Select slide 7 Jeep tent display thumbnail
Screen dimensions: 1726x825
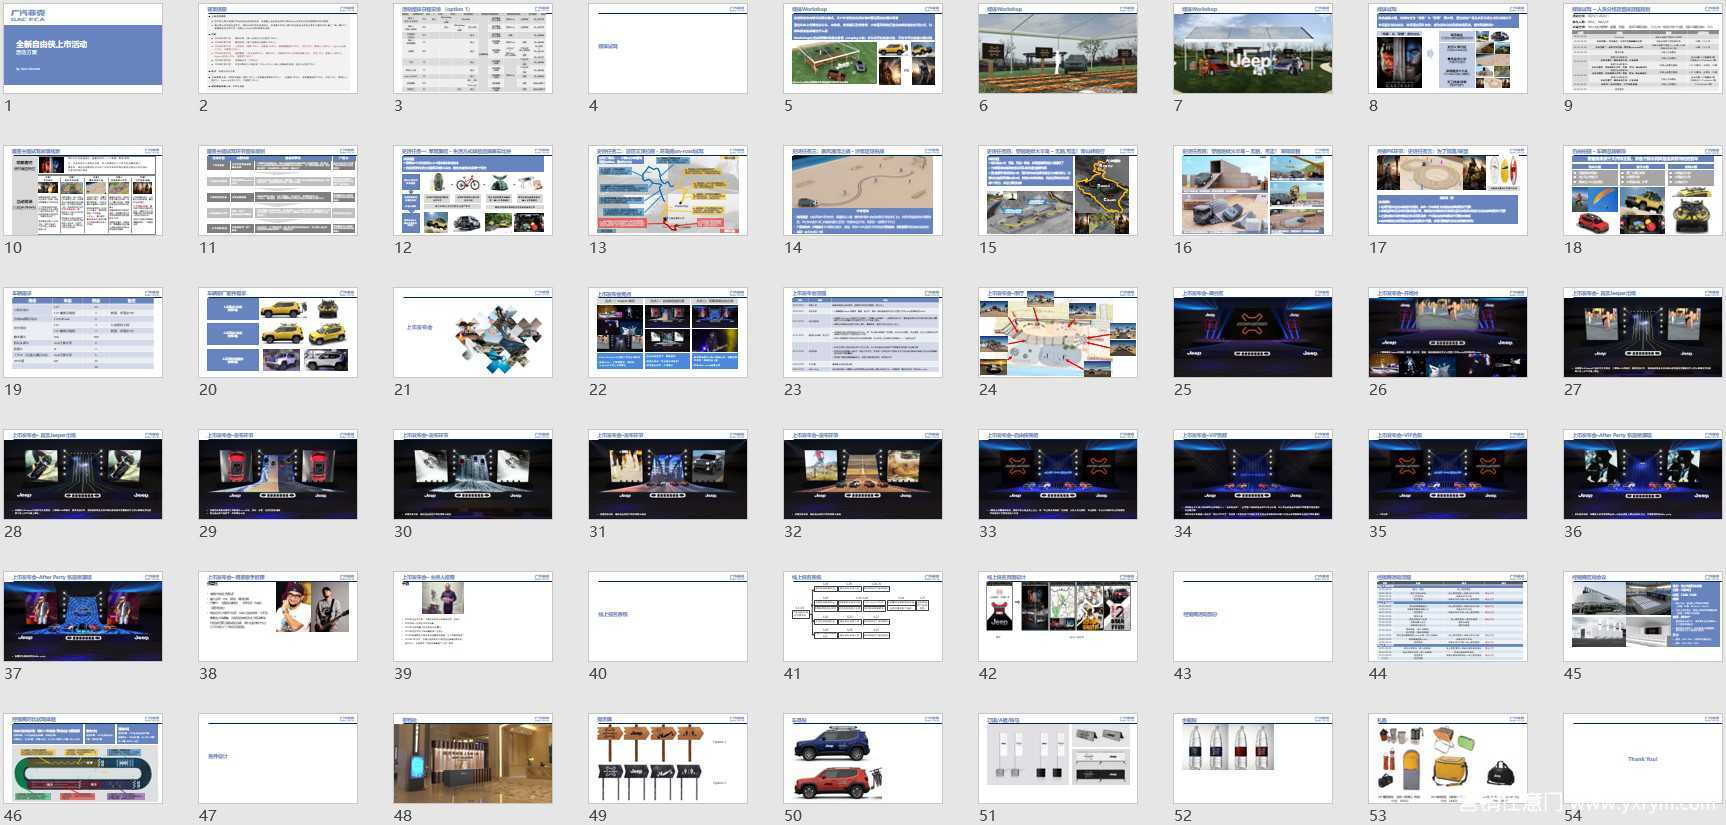[x=1253, y=48]
